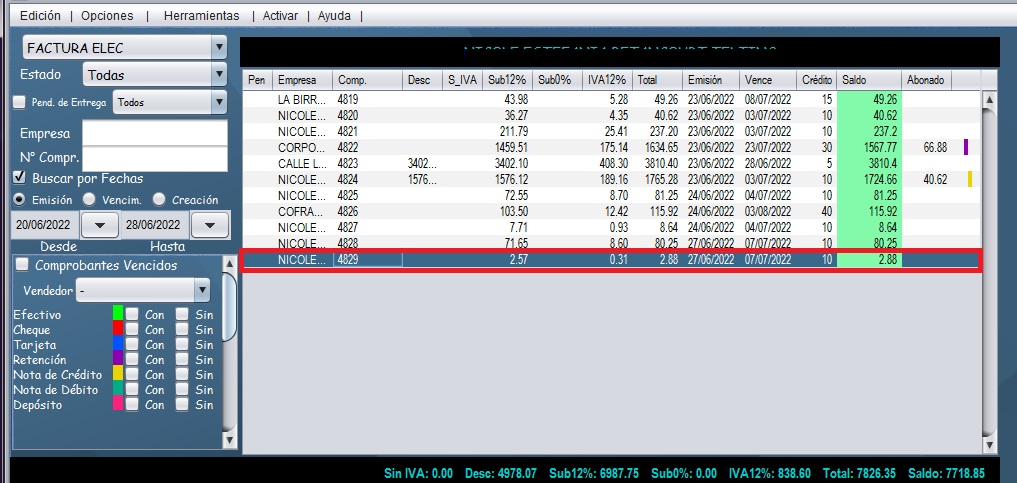Click the table's scroll up arrow
The width and height of the screenshot is (1017, 483).
tap(990, 100)
